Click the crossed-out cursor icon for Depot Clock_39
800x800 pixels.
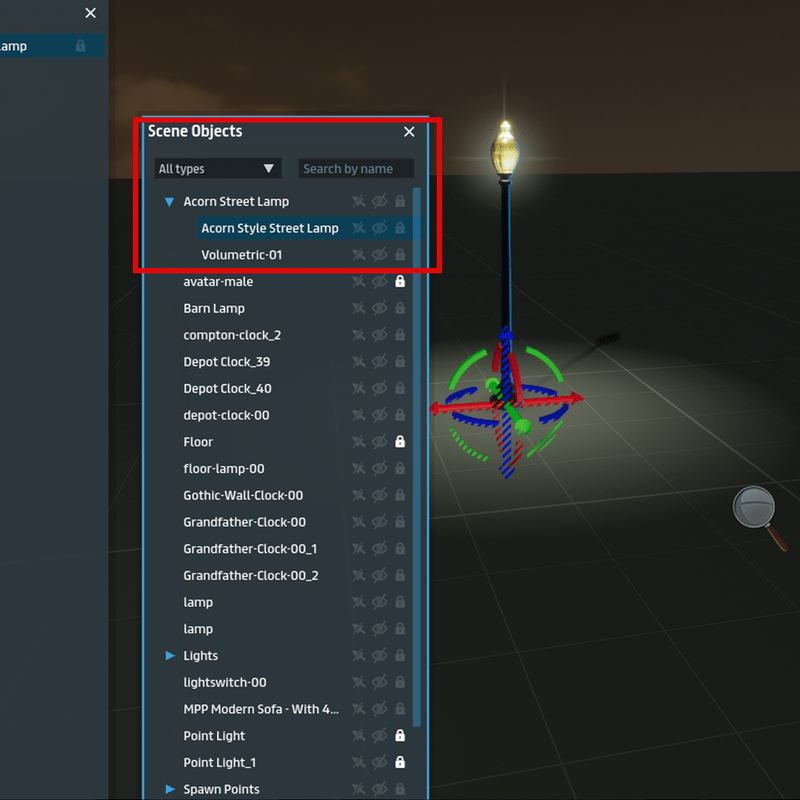coord(358,362)
